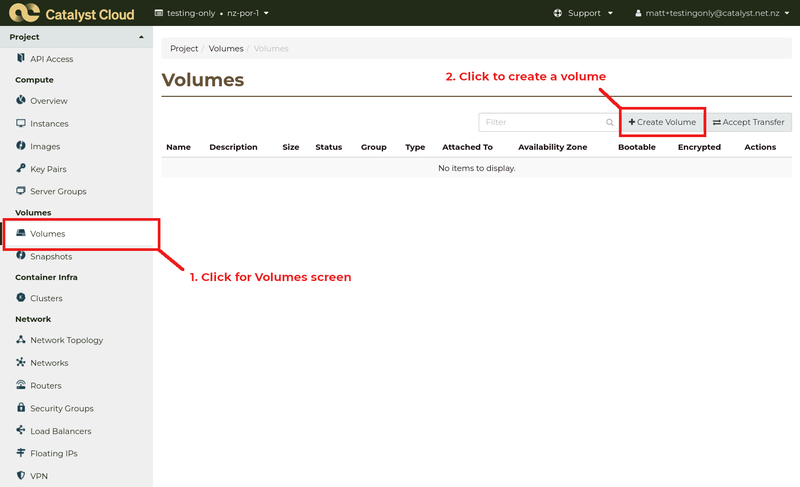The width and height of the screenshot is (800, 487).
Task: Click the Catalyst Cloud logo
Action: [72, 13]
